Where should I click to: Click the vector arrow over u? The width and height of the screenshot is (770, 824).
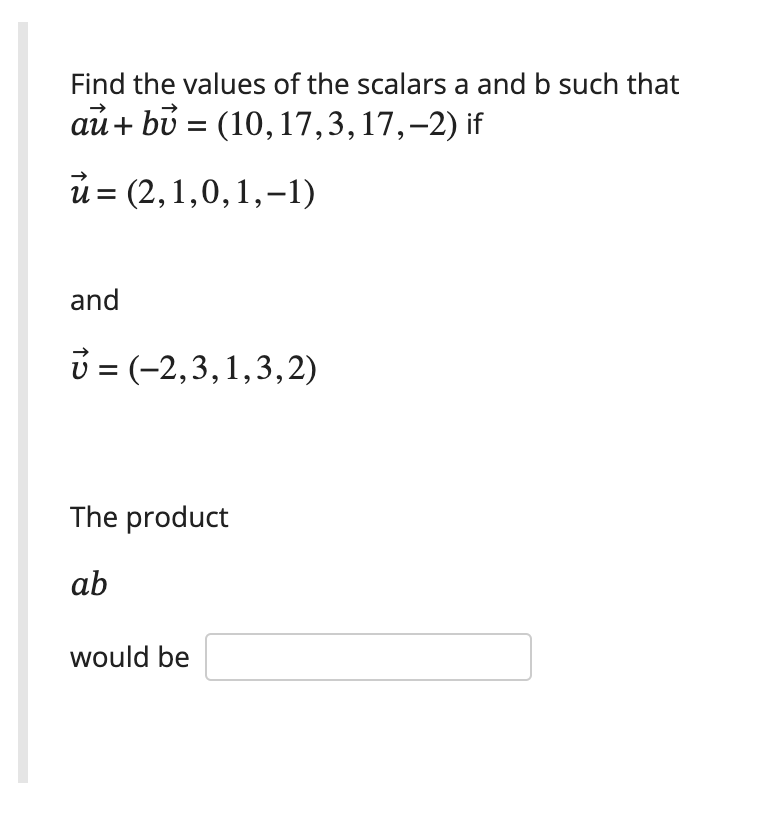[x=81, y=175]
